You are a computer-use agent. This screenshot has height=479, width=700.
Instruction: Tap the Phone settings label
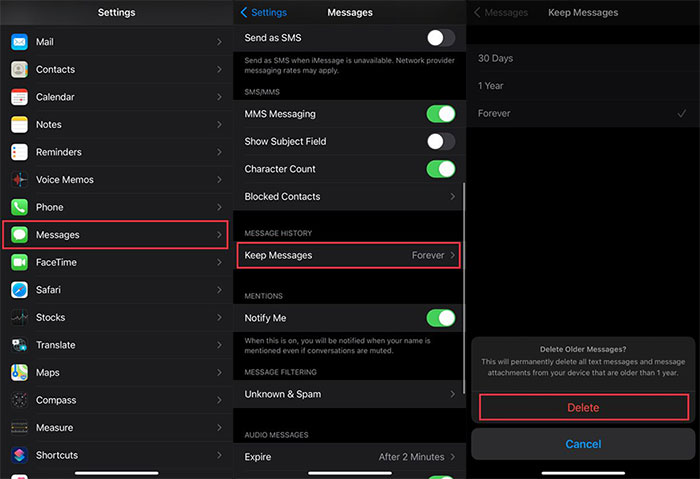[50, 207]
